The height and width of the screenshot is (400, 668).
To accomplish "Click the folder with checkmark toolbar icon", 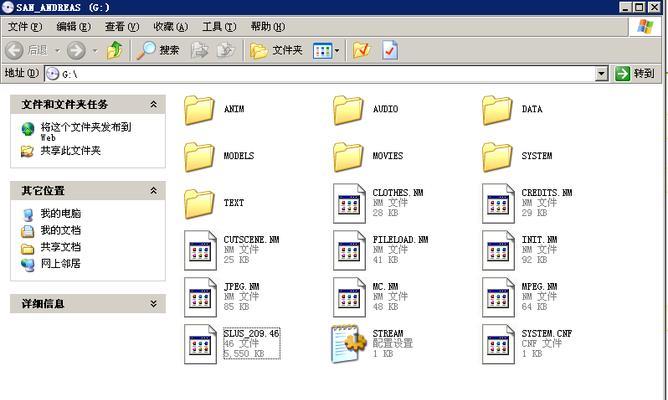I will (362, 50).
